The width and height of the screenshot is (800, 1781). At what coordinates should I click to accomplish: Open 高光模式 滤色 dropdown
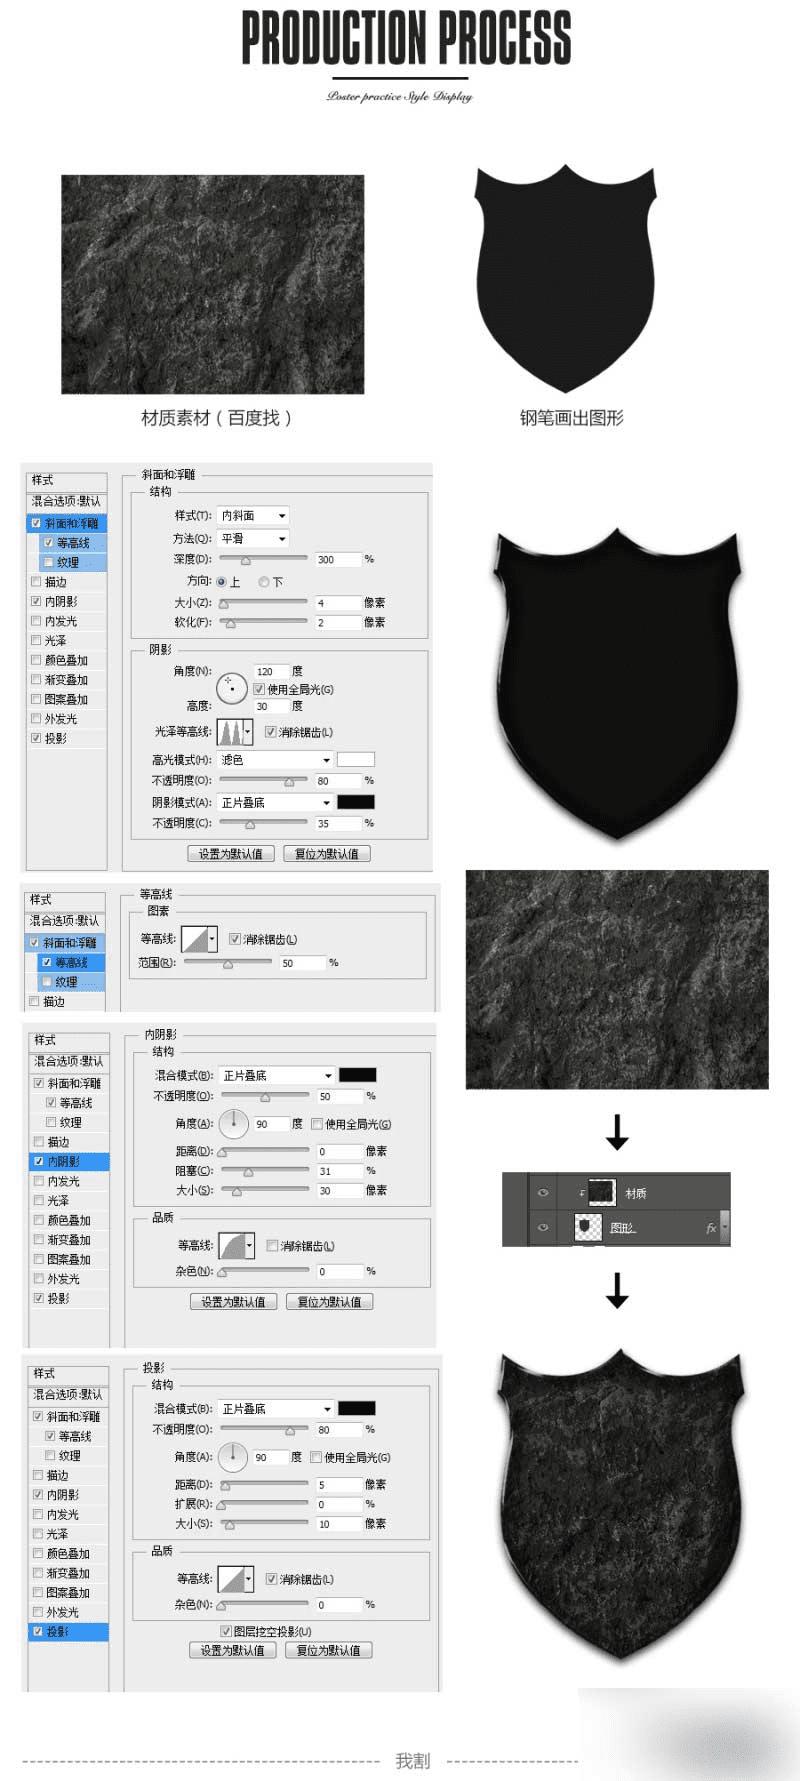pyautogui.click(x=275, y=760)
